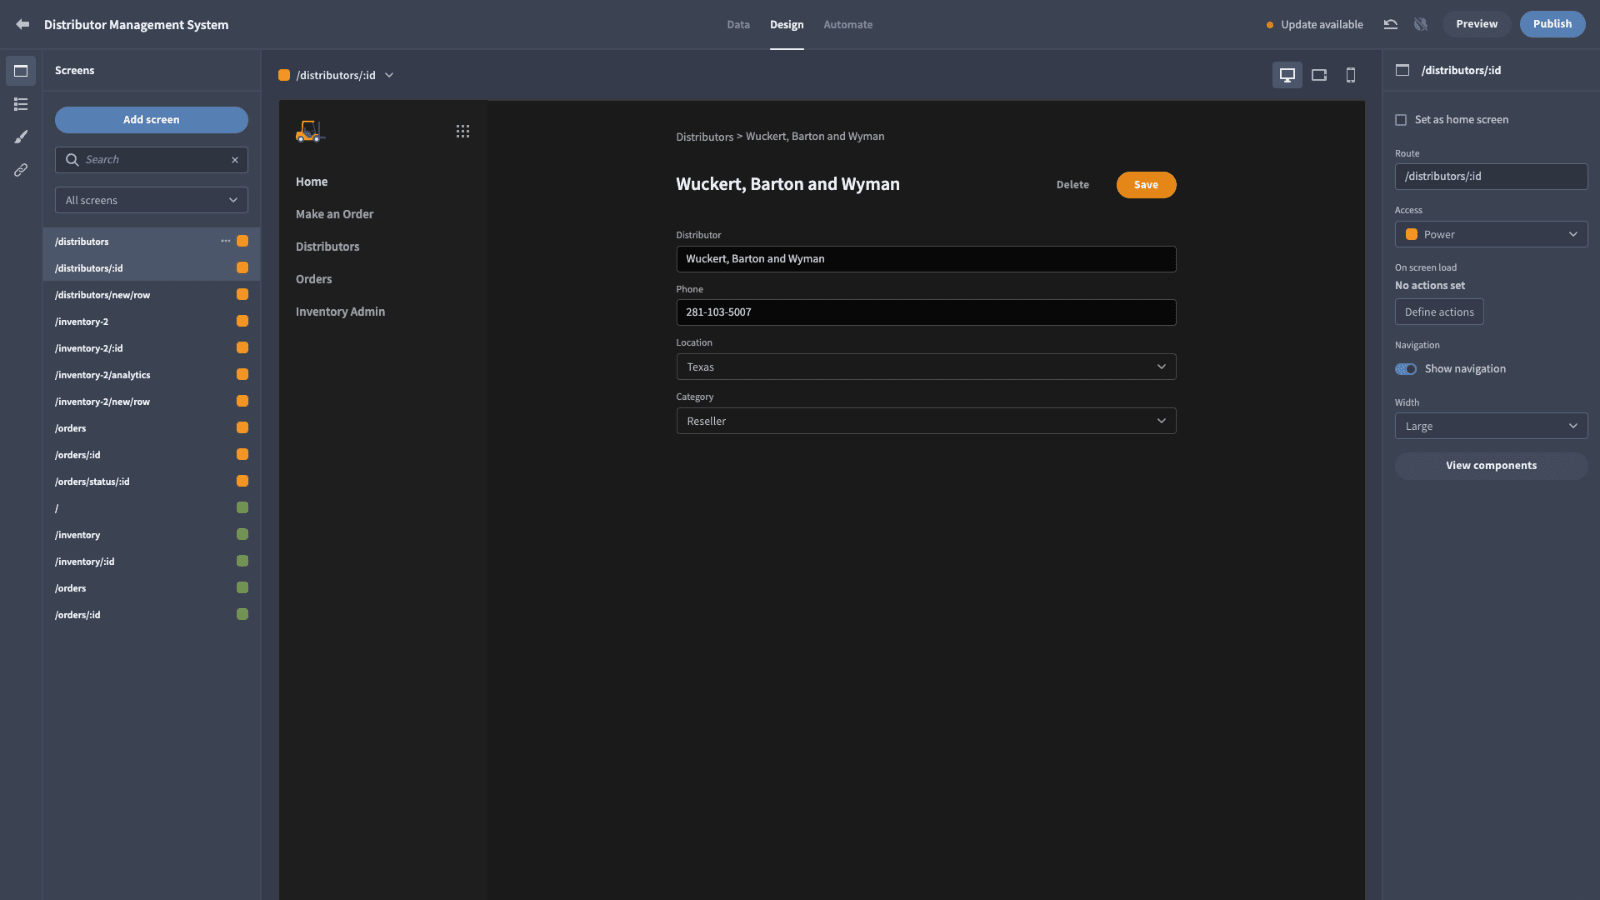Click the Preview button
Viewport: 1600px width, 900px height.
pos(1476,24)
